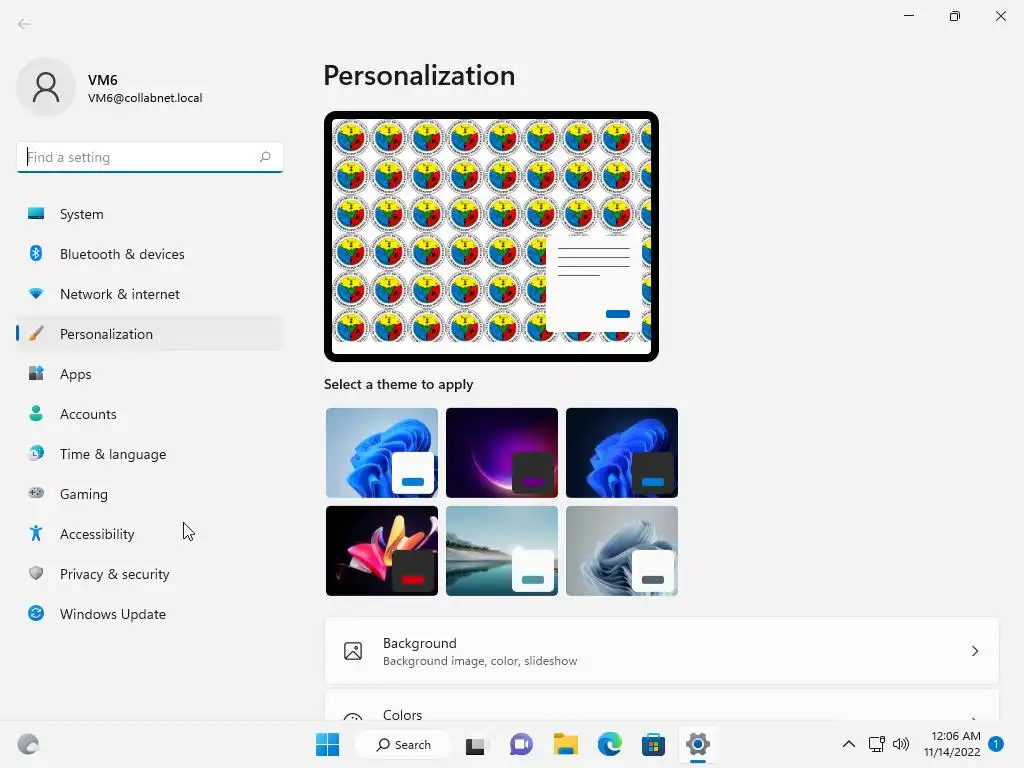Screen dimensions: 1024x768
Task: Click the Gaming controller icon
Action: pos(36,493)
